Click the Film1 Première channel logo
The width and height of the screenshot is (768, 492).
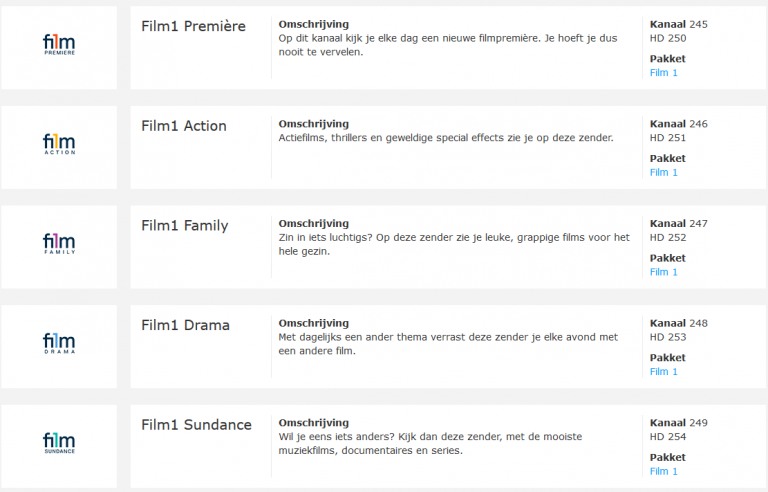(59, 45)
